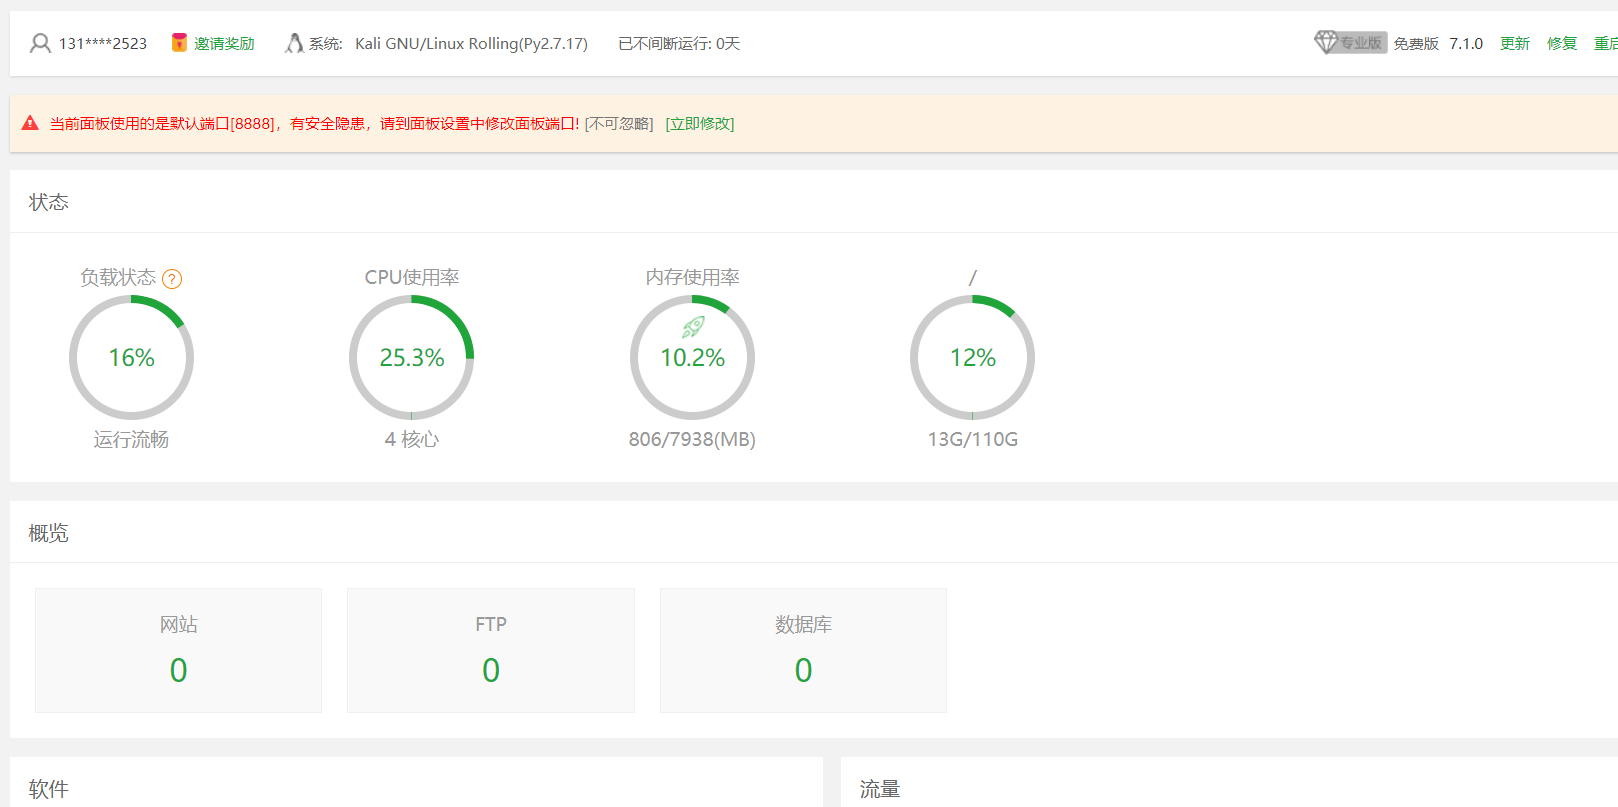
Task: Click the 16% load status gauge
Action: (x=131, y=357)
